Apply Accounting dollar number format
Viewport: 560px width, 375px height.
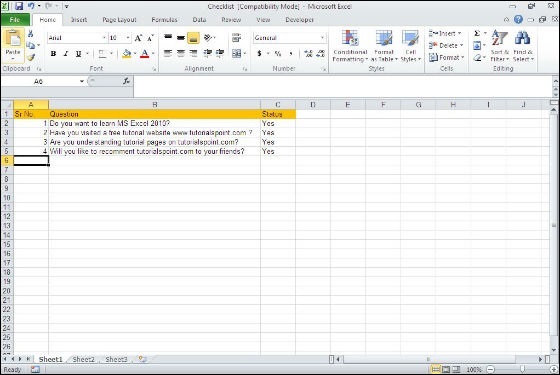coord(259,54)
